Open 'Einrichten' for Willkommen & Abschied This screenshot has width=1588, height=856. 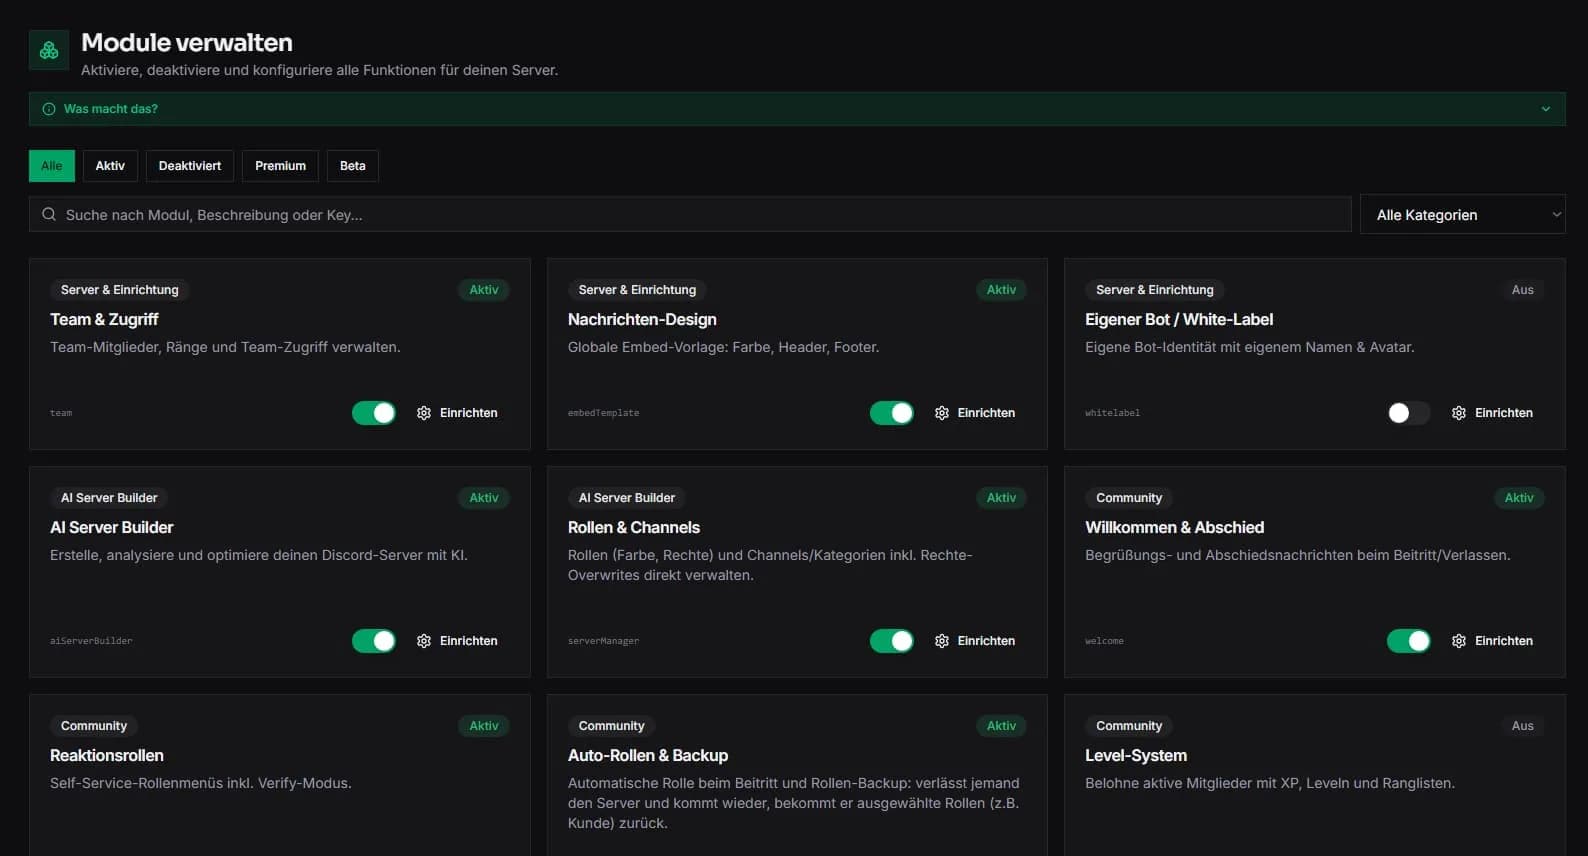(1504, 641)
